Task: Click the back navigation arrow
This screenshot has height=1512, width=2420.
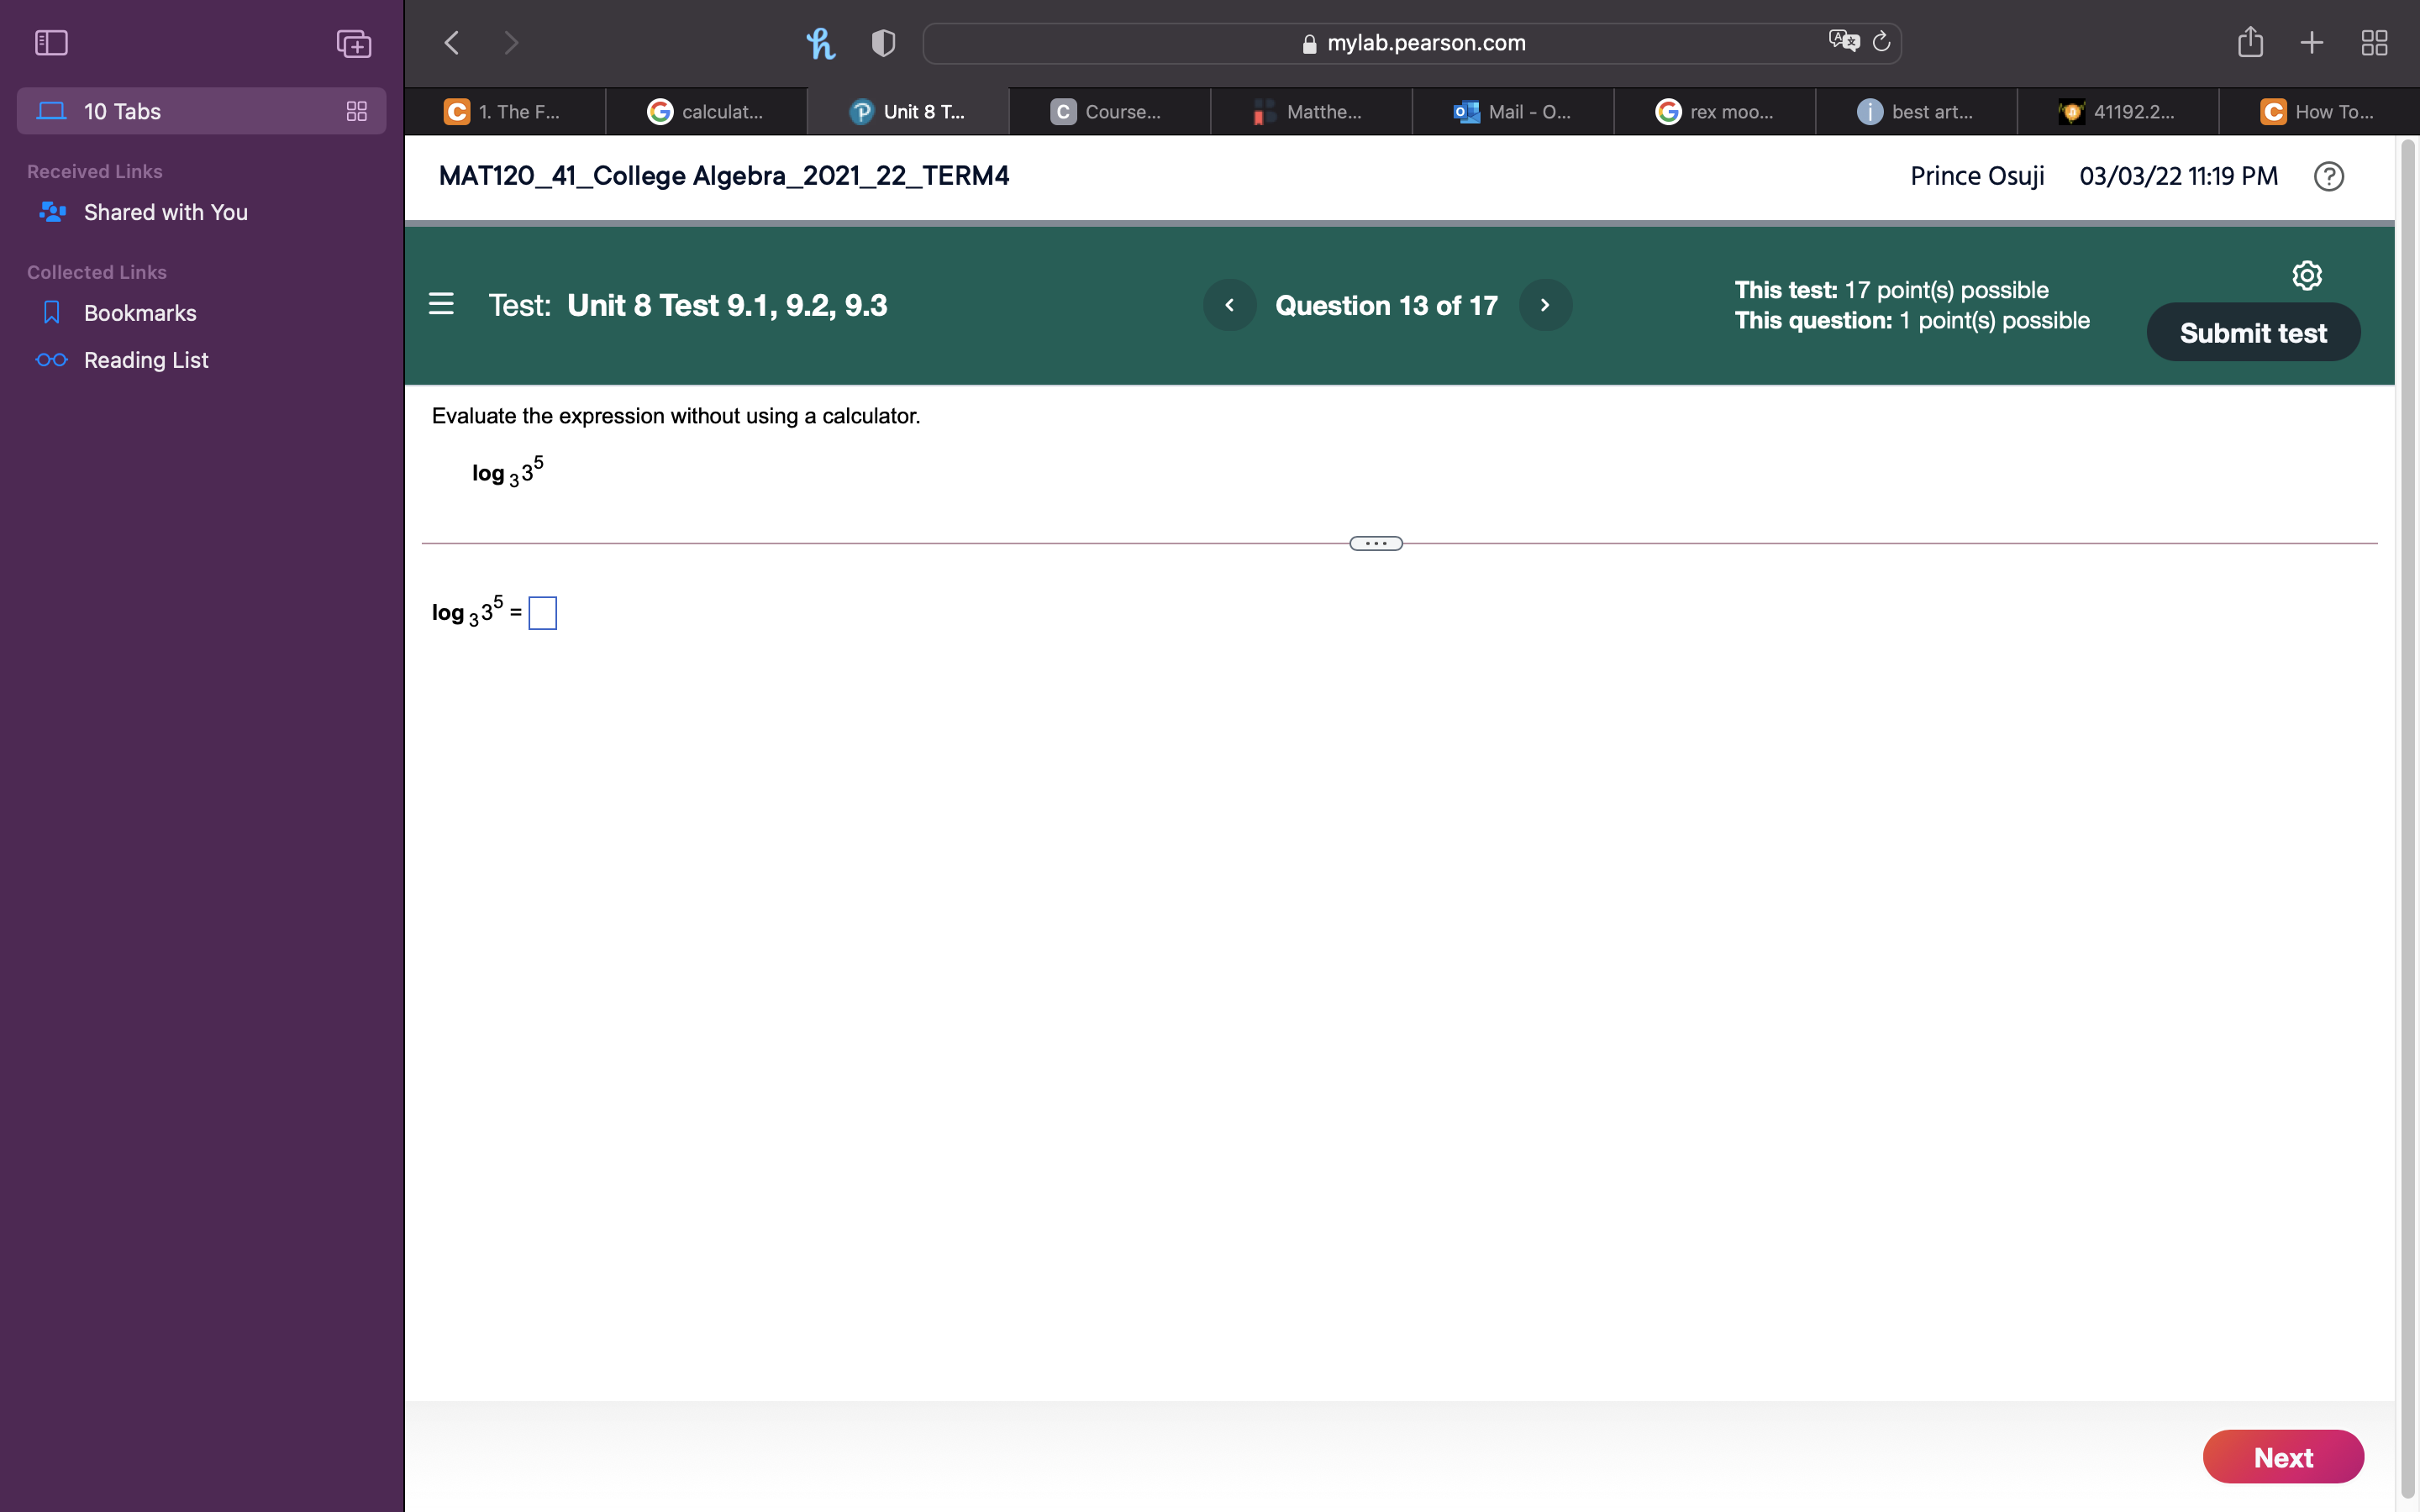Action: 452,42
